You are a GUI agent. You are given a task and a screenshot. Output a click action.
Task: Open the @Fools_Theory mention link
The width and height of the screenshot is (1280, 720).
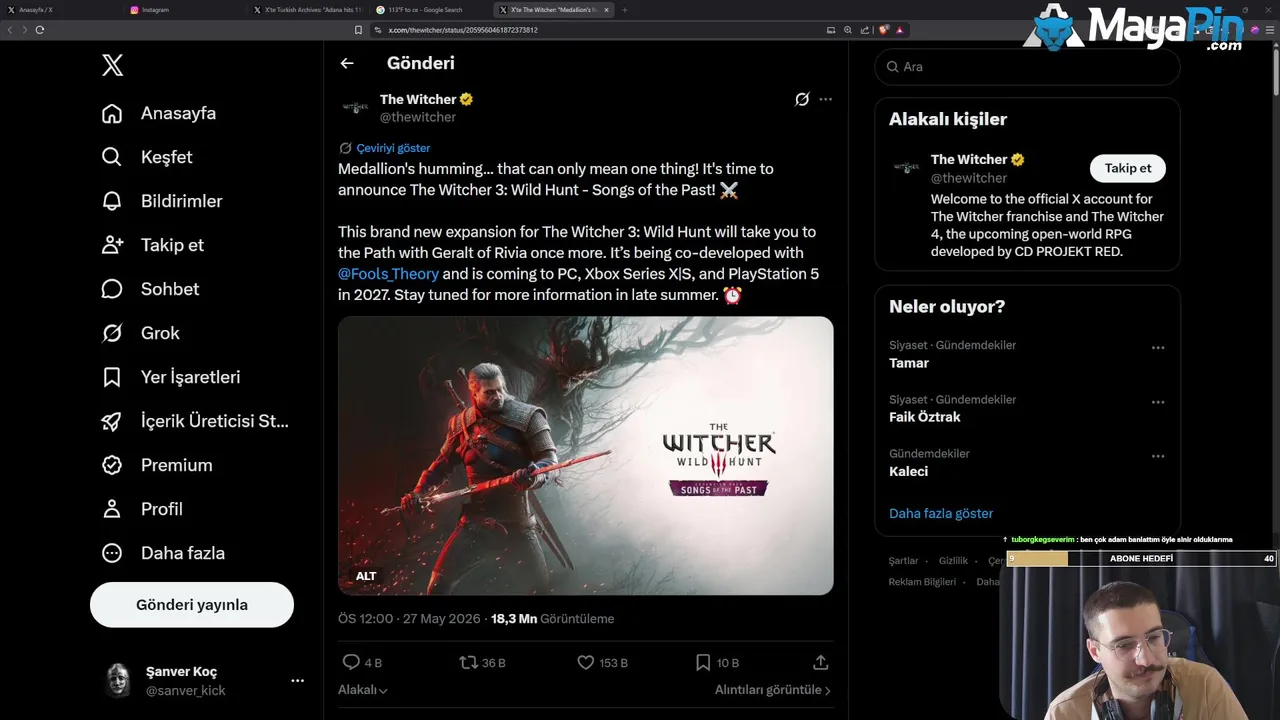pos(388,274)
